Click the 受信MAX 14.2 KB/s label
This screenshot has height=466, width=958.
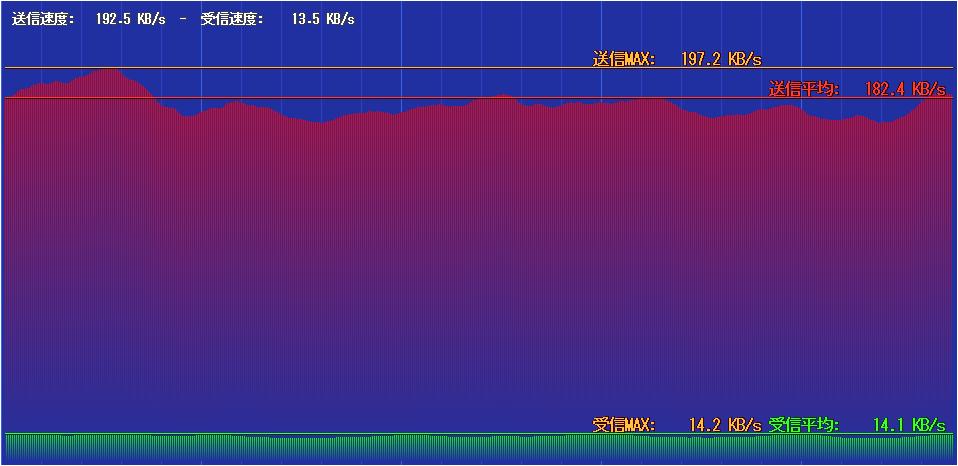pyautogui.click(x=677, y=424)
